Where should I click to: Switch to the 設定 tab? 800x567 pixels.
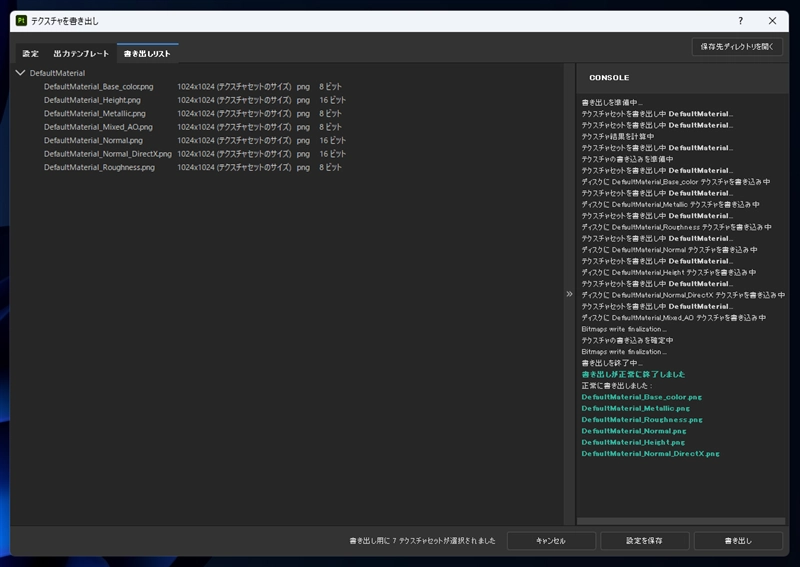[30, 54]
